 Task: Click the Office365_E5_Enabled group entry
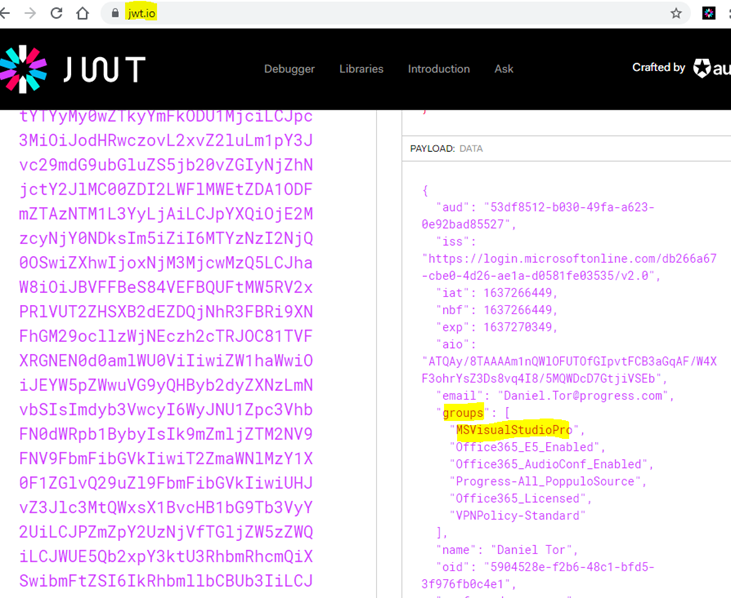524,447
